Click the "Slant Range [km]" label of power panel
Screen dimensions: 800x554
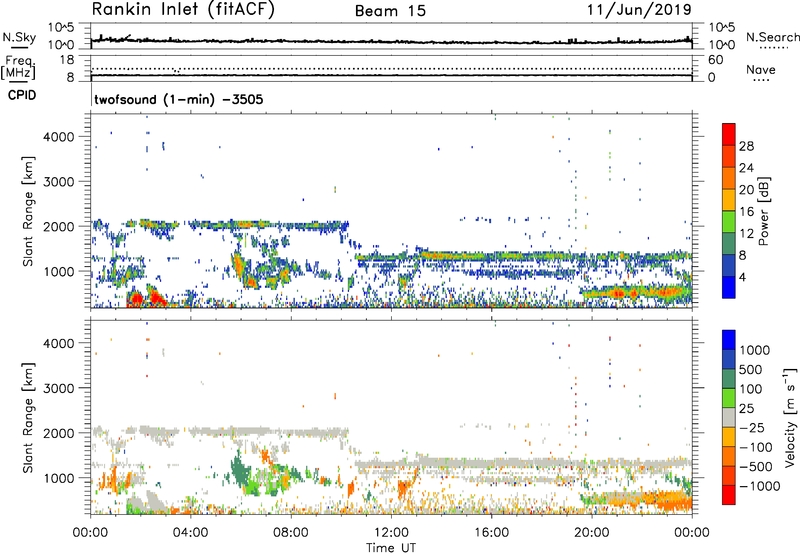point(28,212)
